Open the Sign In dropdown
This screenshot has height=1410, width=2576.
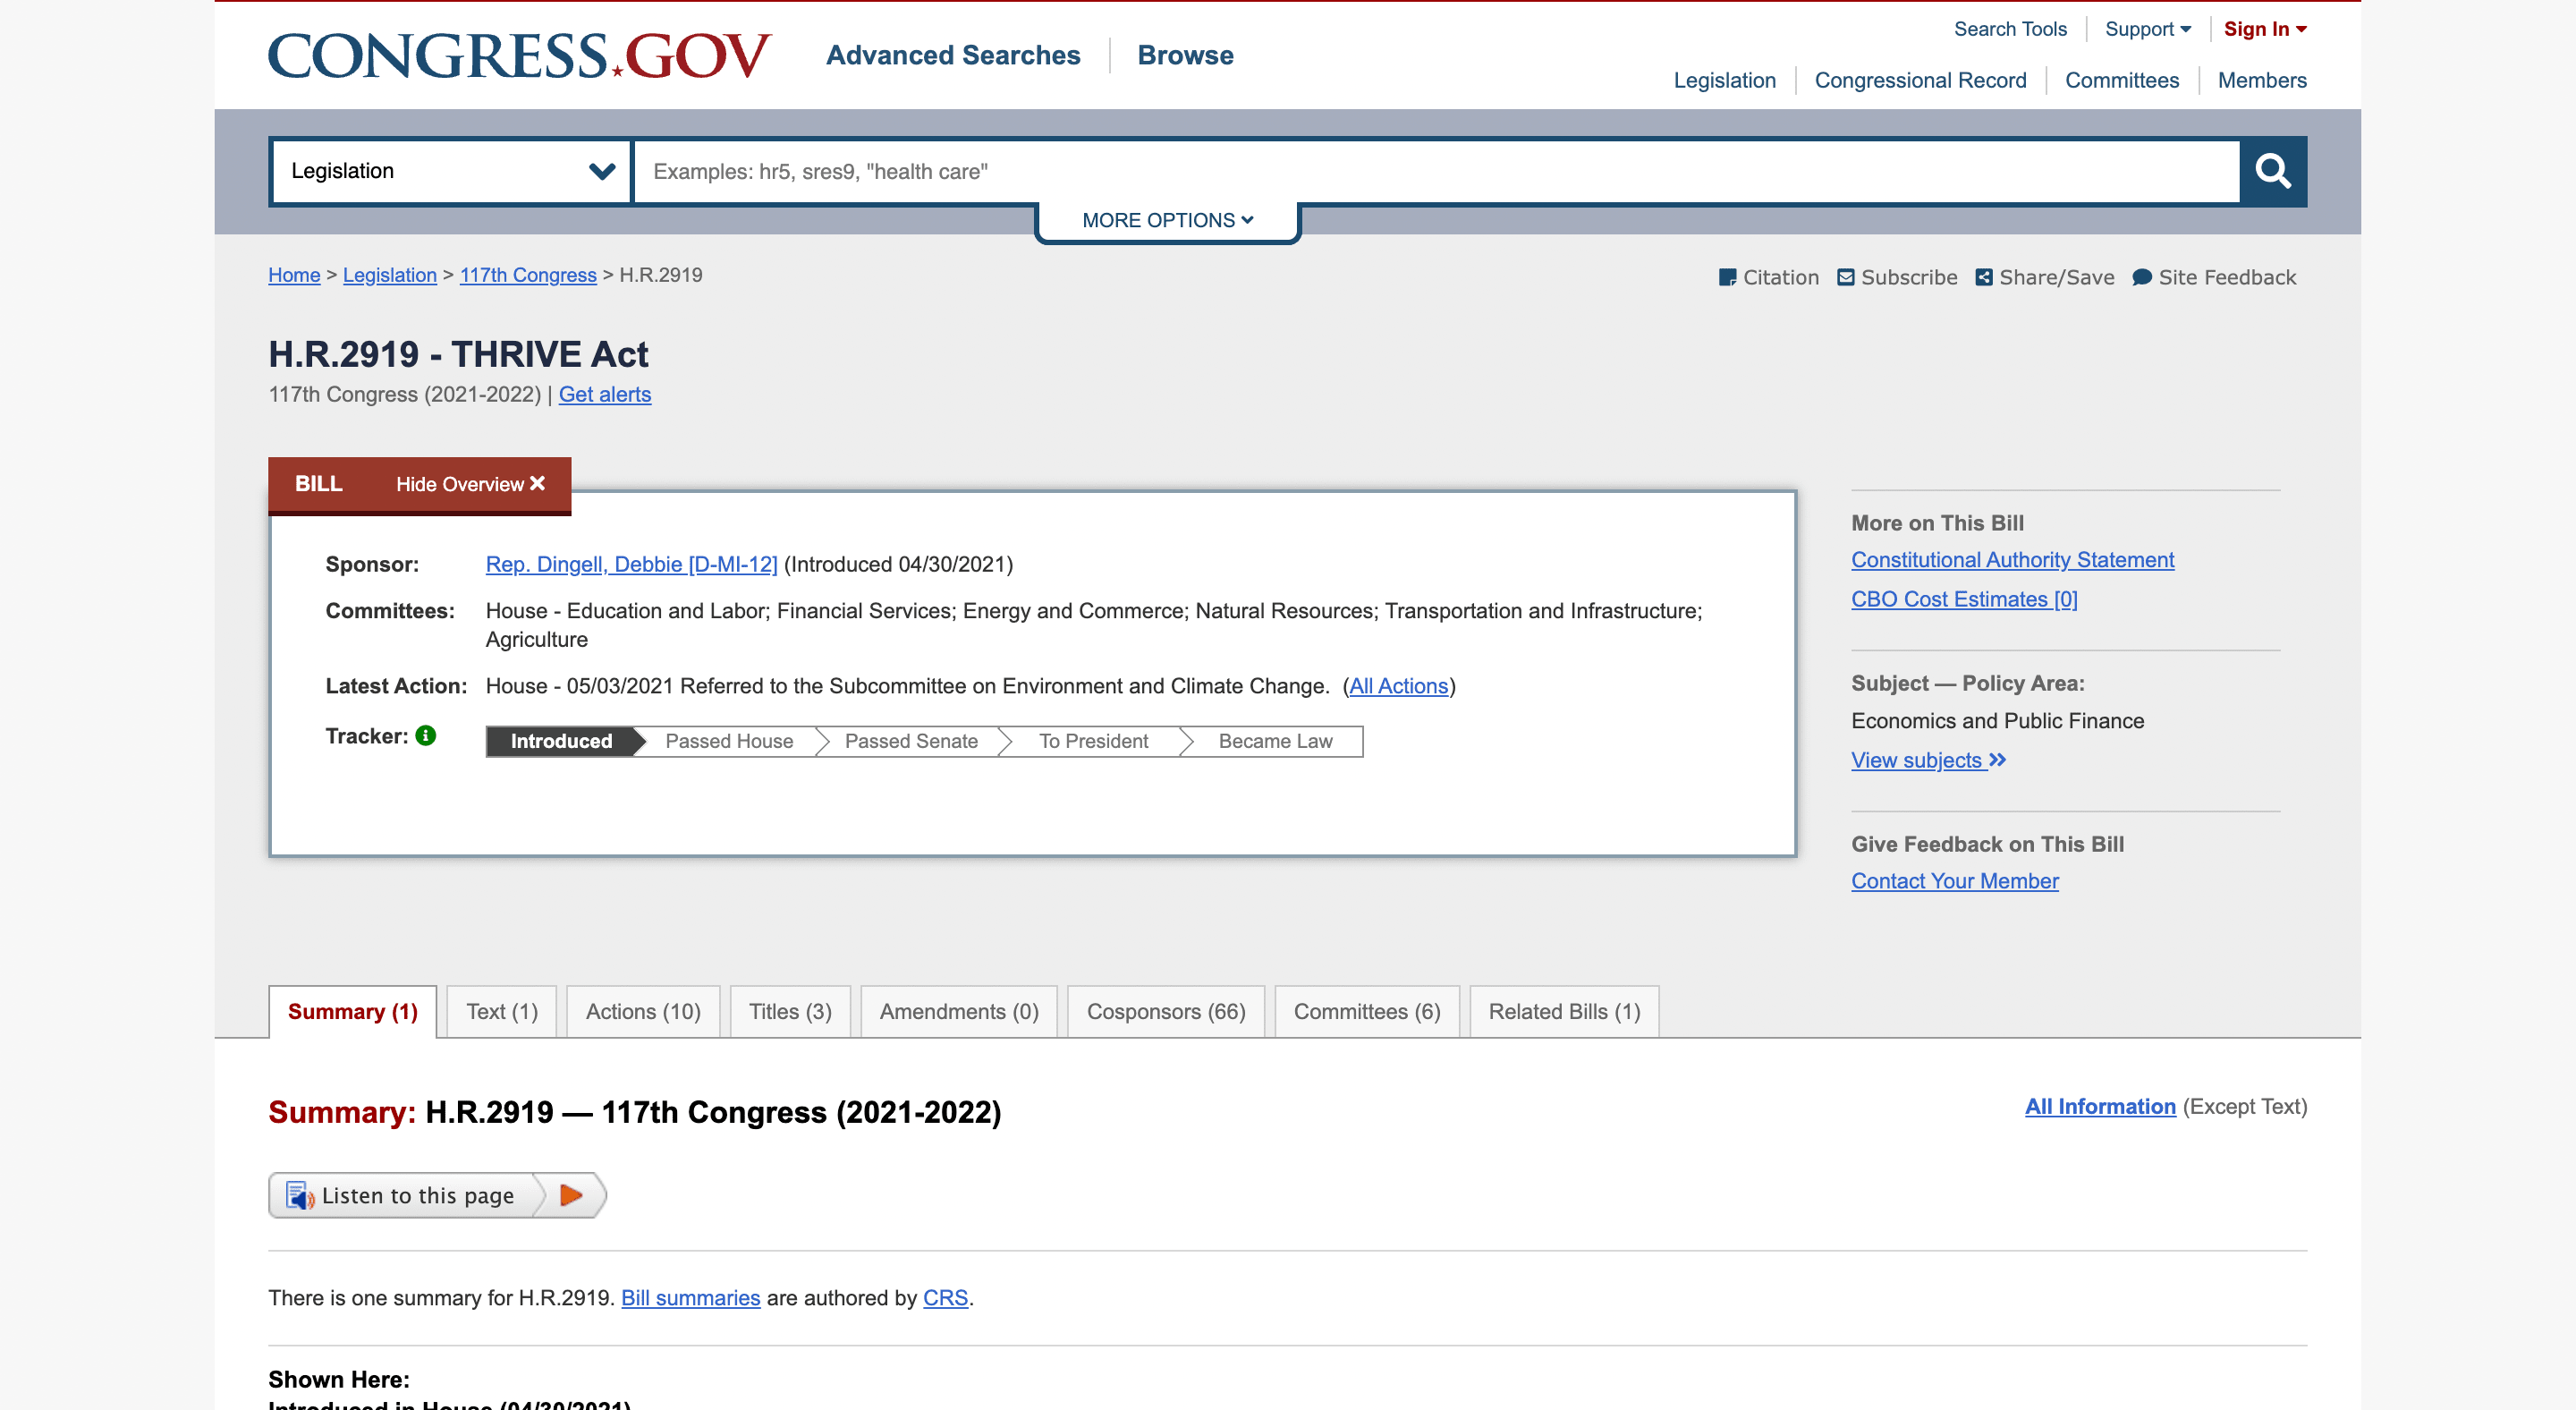coord(2265,29)
